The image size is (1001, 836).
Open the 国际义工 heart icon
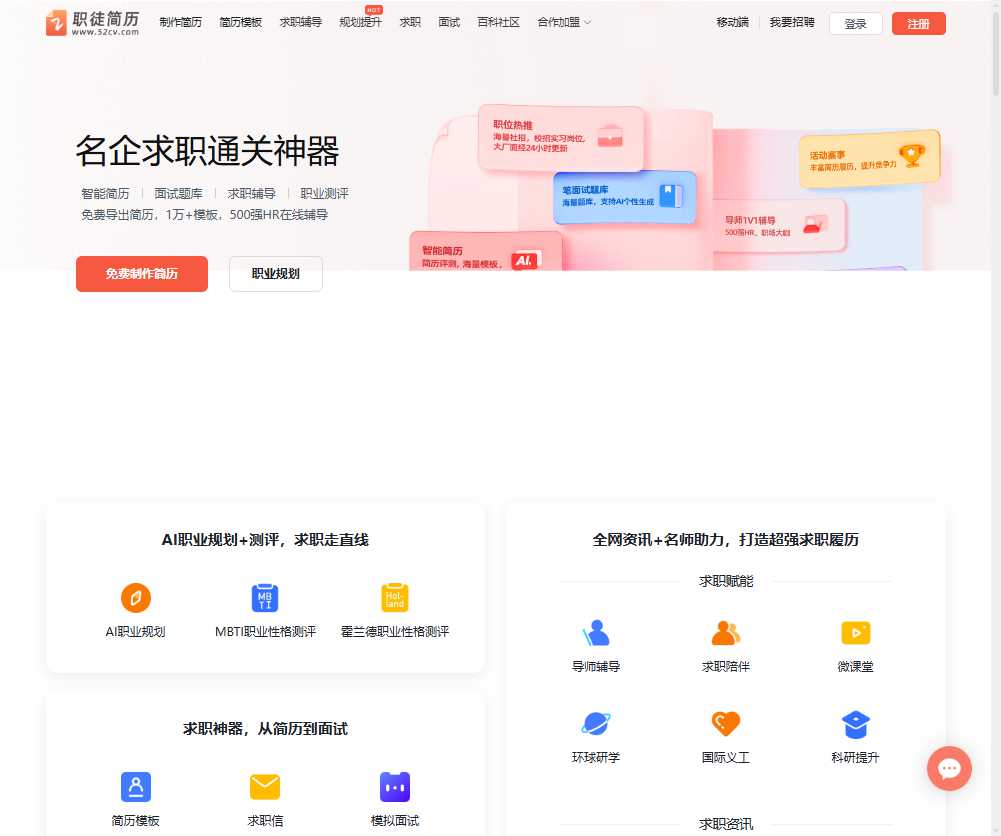click(x=725, y=722)
